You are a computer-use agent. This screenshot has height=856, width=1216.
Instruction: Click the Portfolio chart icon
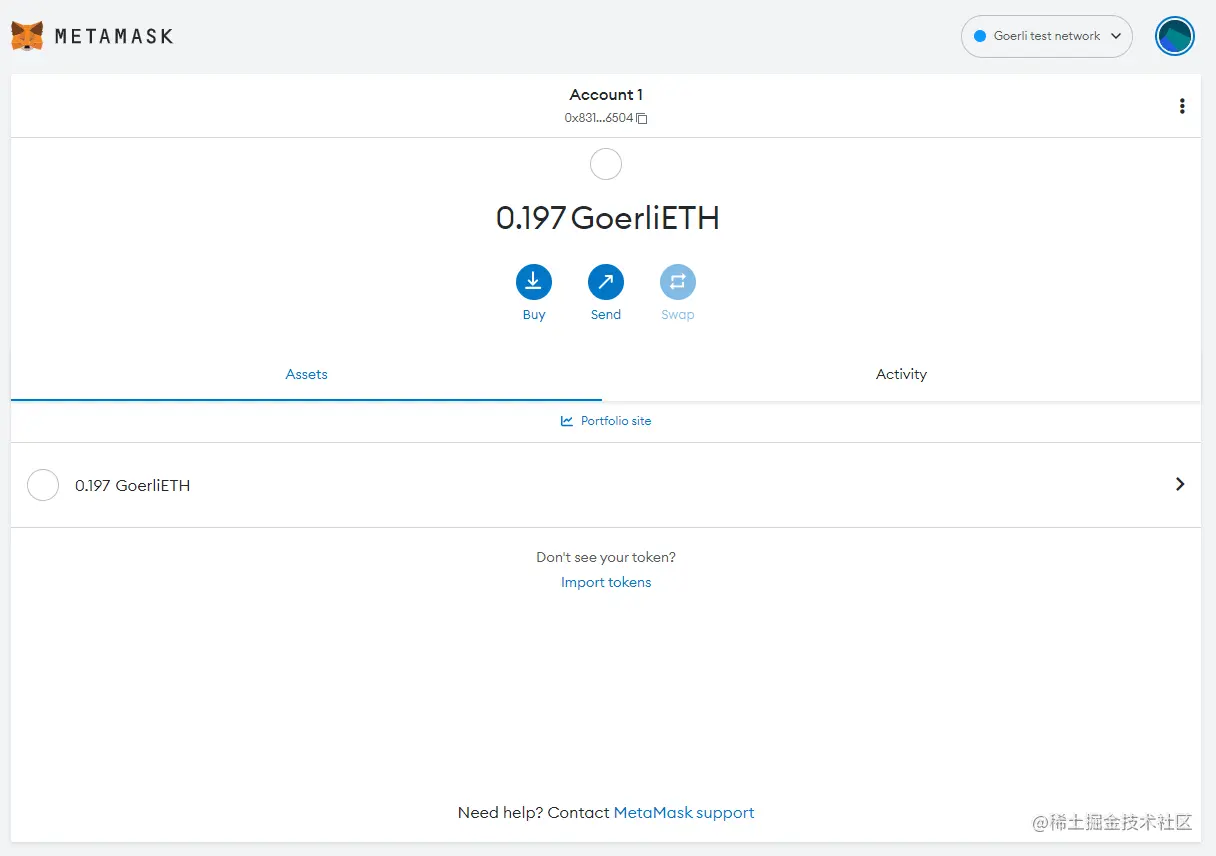(x=567, y=421)
